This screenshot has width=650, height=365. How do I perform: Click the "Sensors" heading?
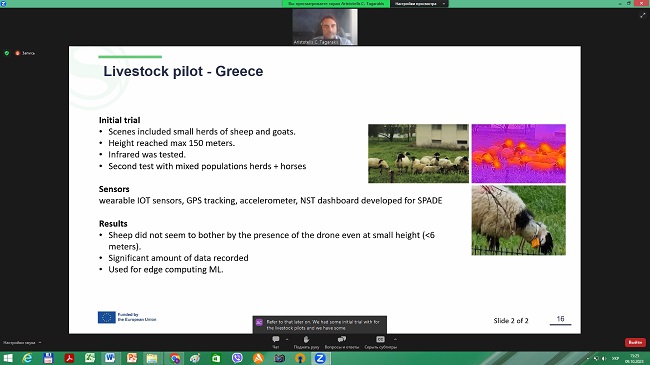(x=114, y=189)
